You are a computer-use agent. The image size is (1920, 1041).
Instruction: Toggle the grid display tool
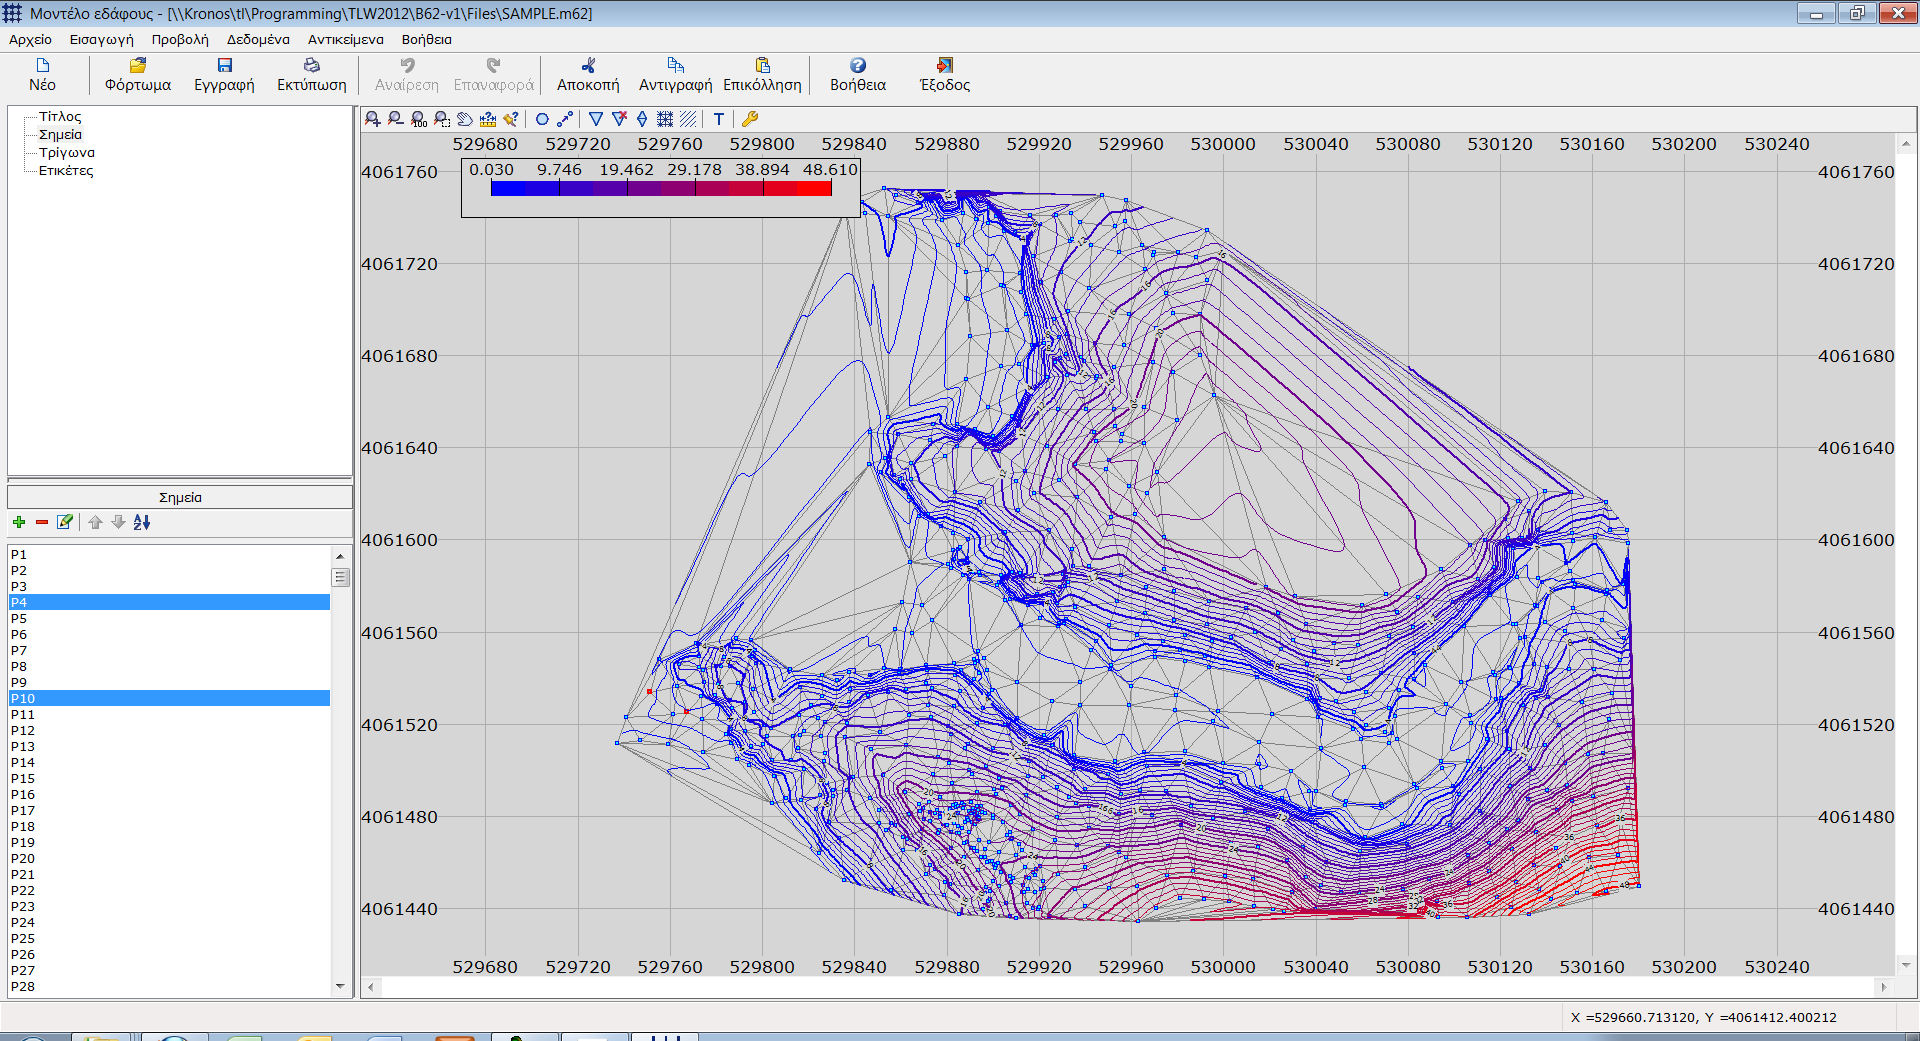665,119
